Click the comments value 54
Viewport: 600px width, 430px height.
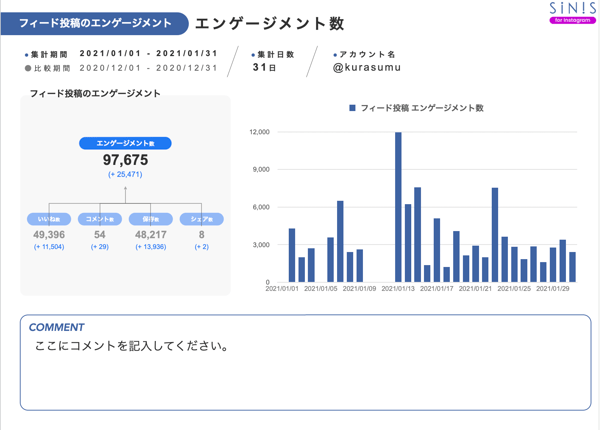[x=100, y=235]
